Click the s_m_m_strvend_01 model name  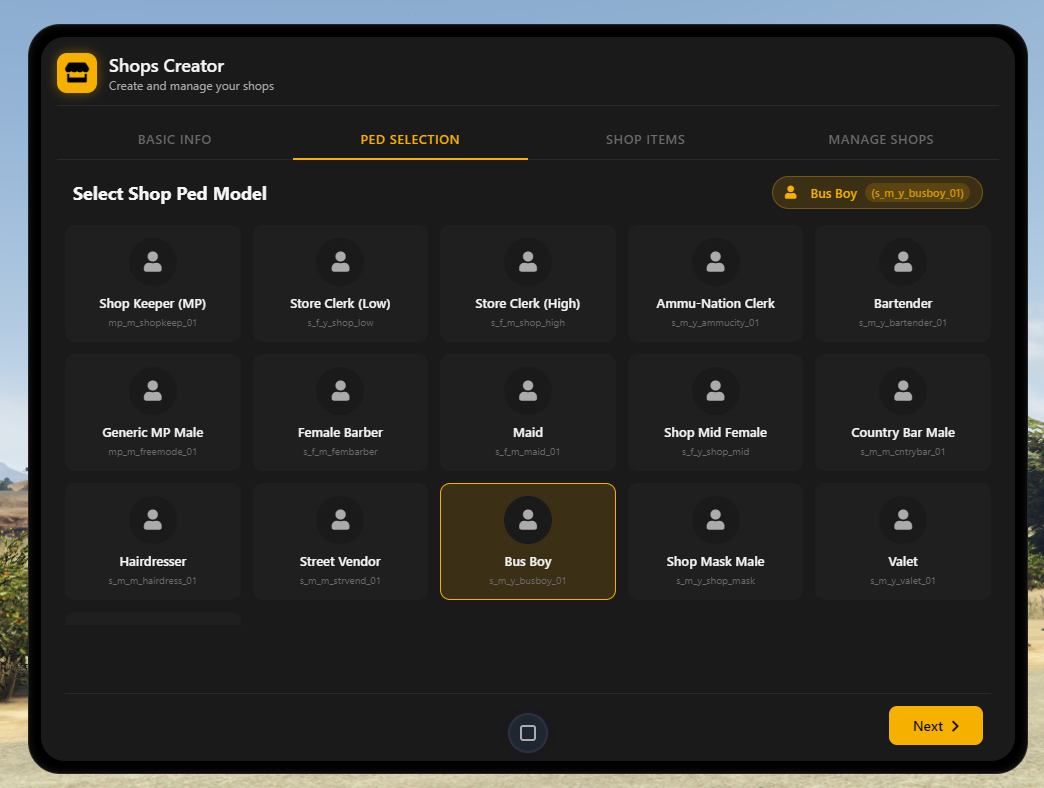pos(340,581)
